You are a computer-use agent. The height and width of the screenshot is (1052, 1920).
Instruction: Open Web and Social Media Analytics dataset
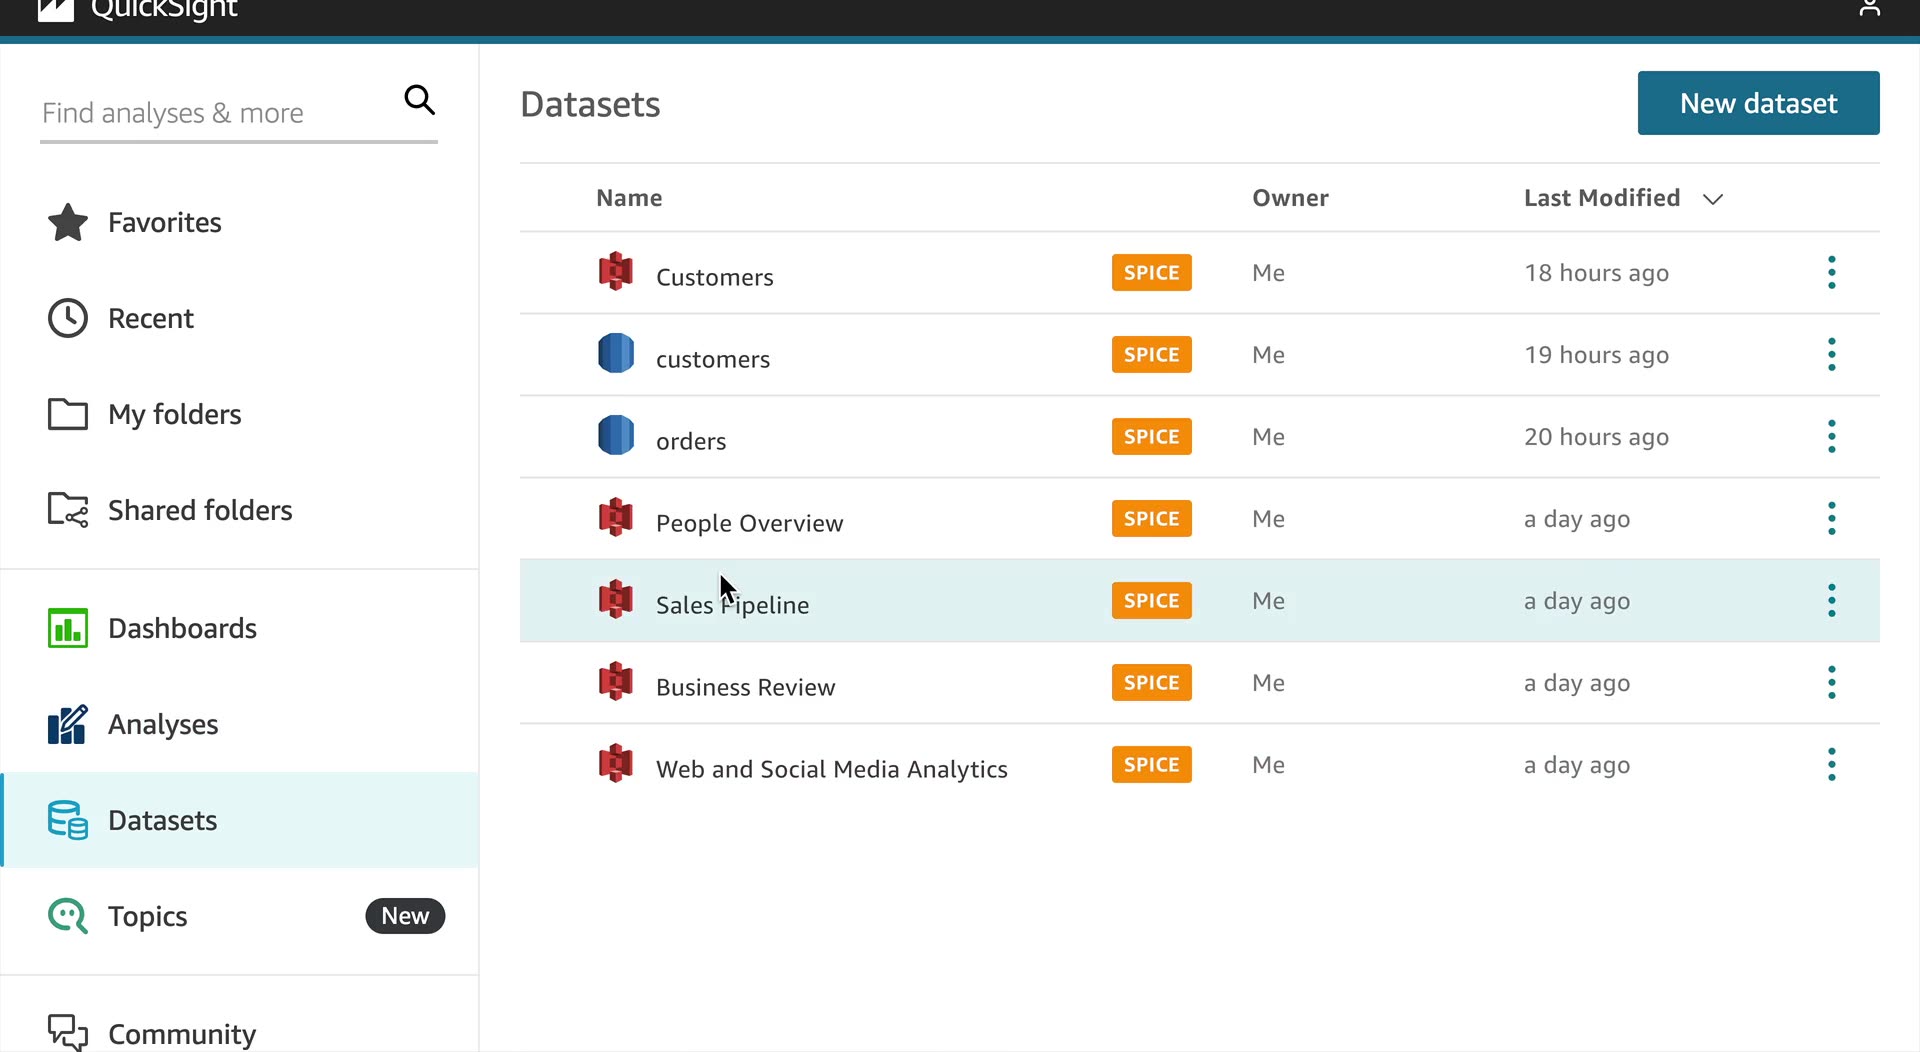click(x=831, y=769)
